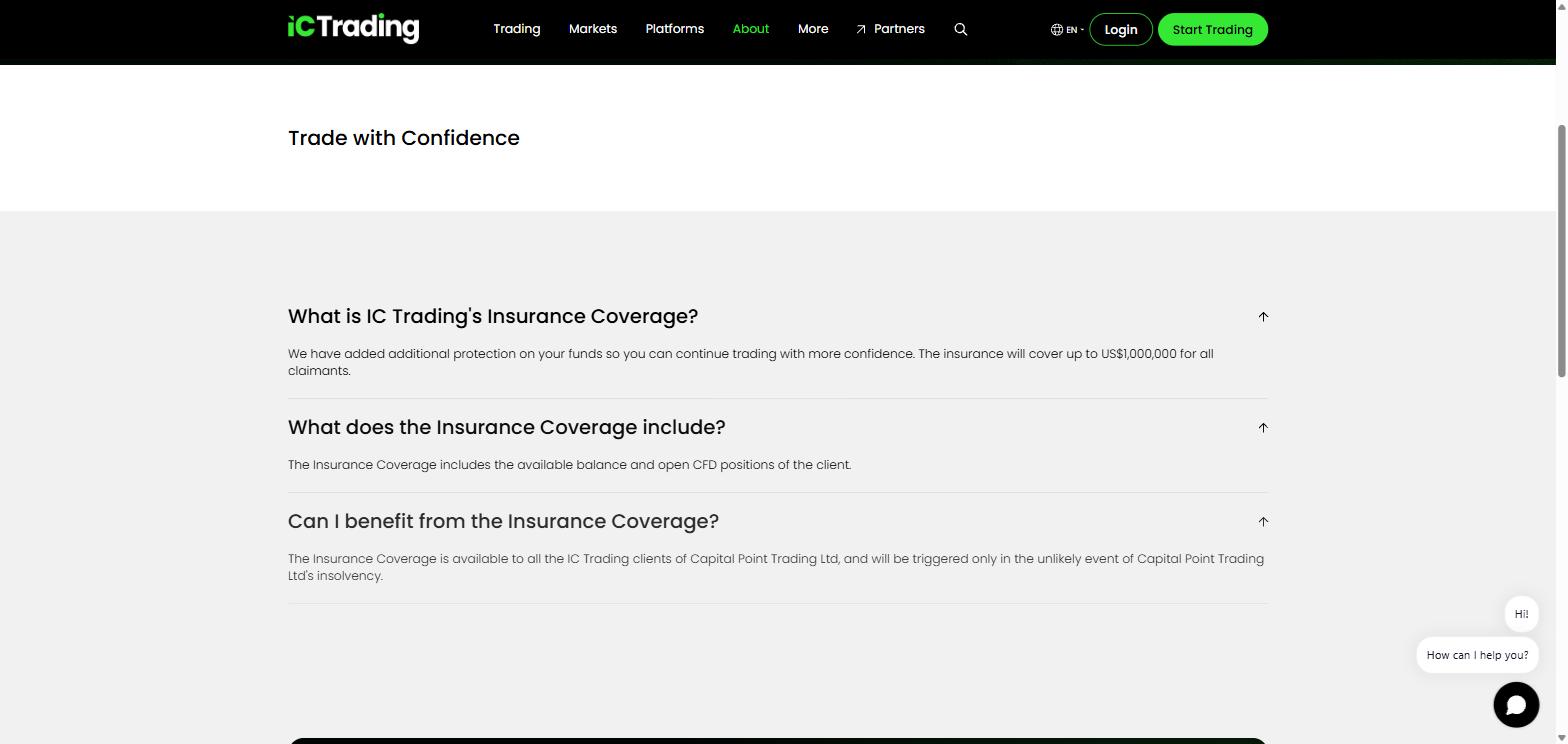Click the page vertical scrollbar thumb
This screenshot has width=1568, height=744.
click(1561, 251)
